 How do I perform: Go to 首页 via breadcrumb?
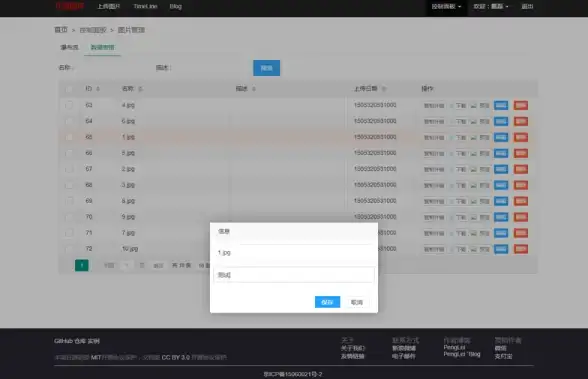click(x=61, y=30)
